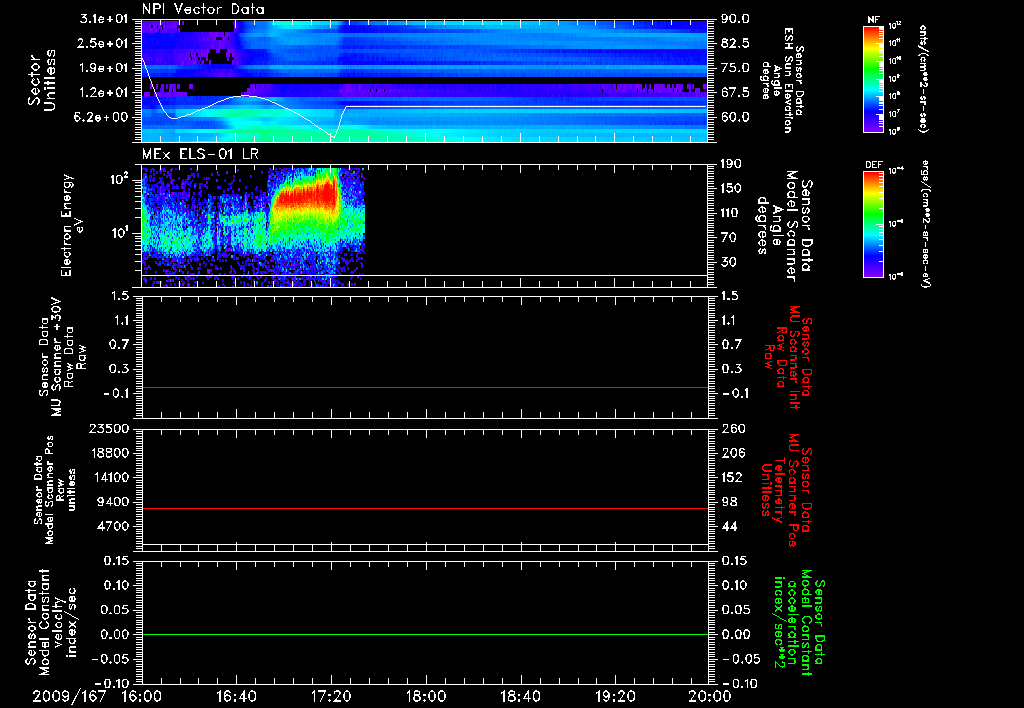Screen dimensions: 1024x708
Task: Click the red high-flux region in ELS spectrogram
Action: (306, 196)
